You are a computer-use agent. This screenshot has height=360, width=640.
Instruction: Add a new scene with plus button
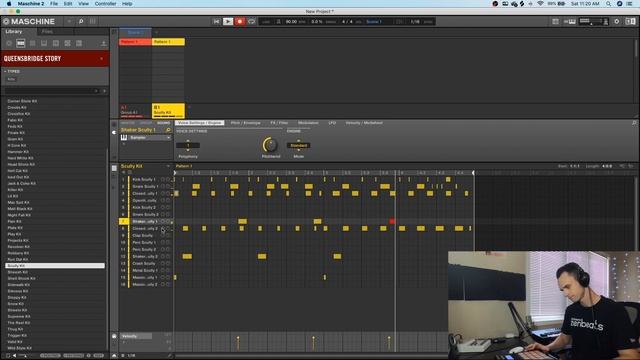pos(156,32)
